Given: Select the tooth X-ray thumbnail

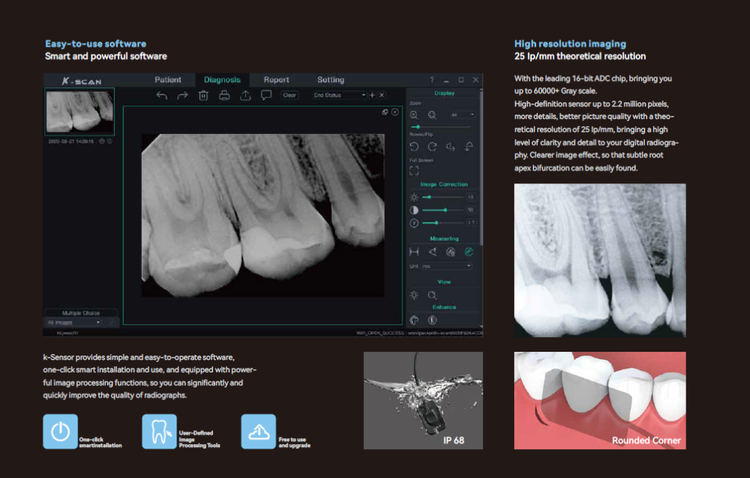Looking at the screenshot, I should coord(79,112).
